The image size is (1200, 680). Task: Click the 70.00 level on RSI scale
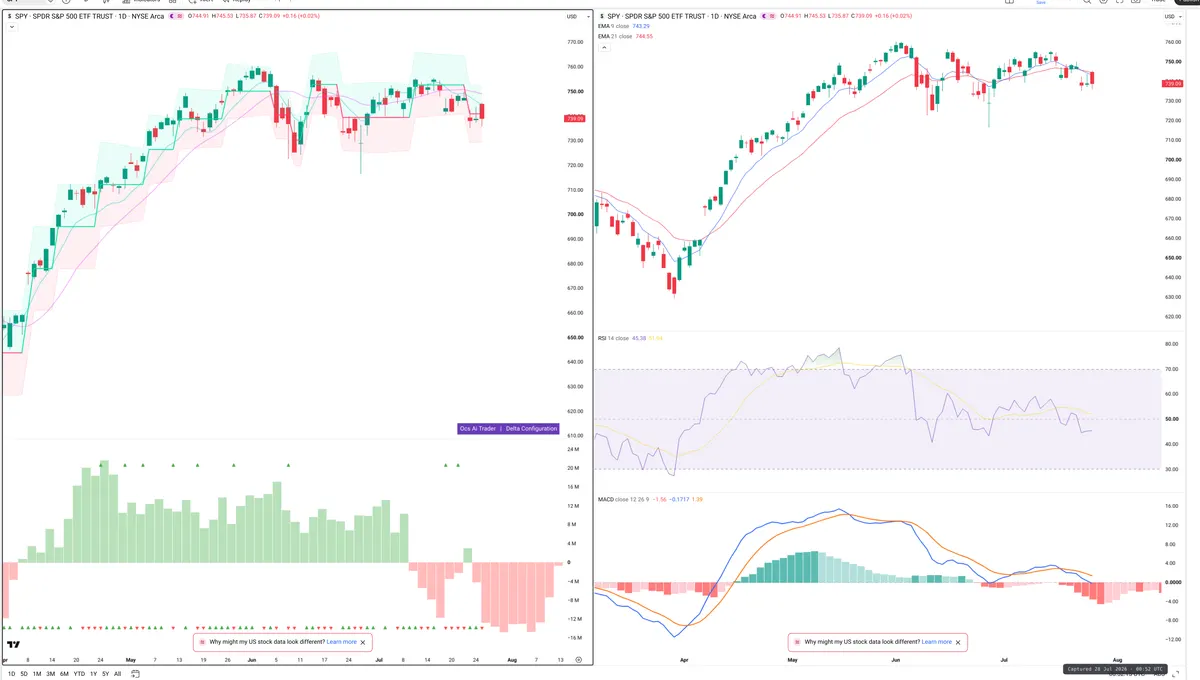click(x=1172, y=369)
